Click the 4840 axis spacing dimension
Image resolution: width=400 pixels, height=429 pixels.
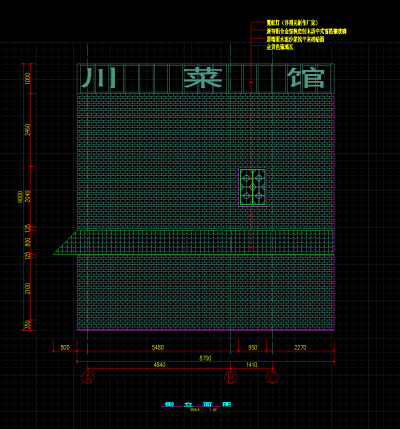[x=159, y=365]
